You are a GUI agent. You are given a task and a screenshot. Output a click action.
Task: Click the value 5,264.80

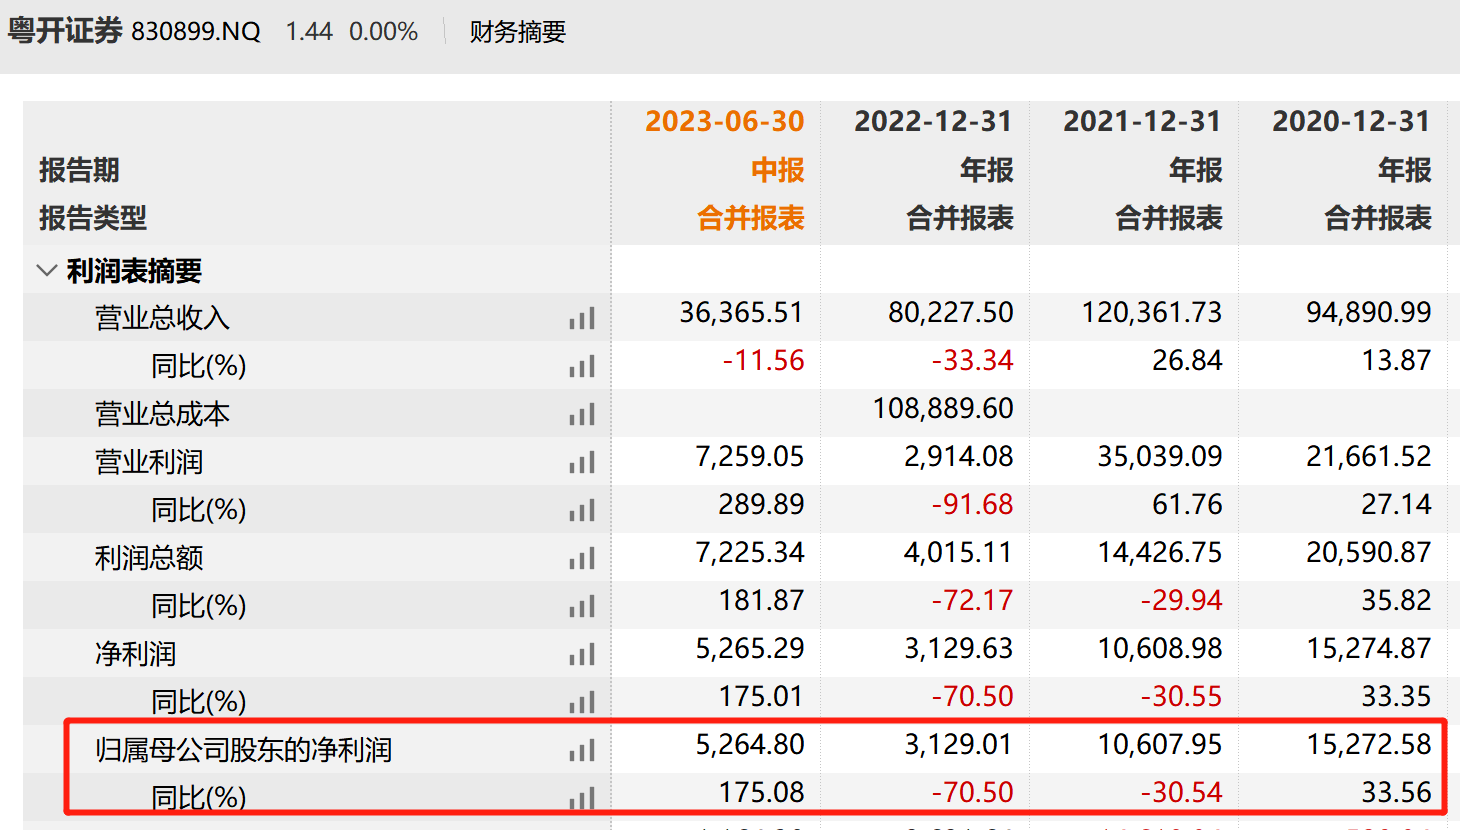(750, 745)
